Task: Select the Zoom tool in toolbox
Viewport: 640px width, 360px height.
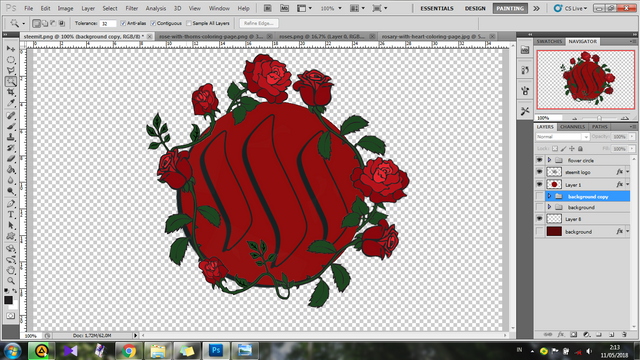Action: point(11,281)
